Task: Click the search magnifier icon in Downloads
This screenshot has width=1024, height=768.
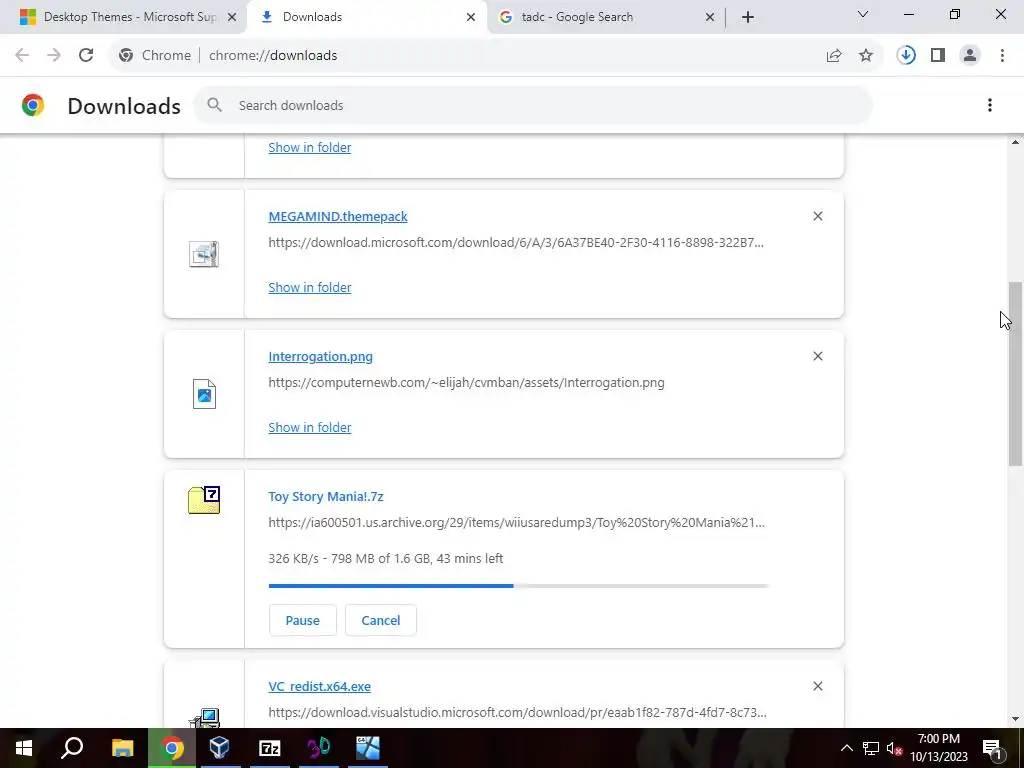Action: coord(214,105)
